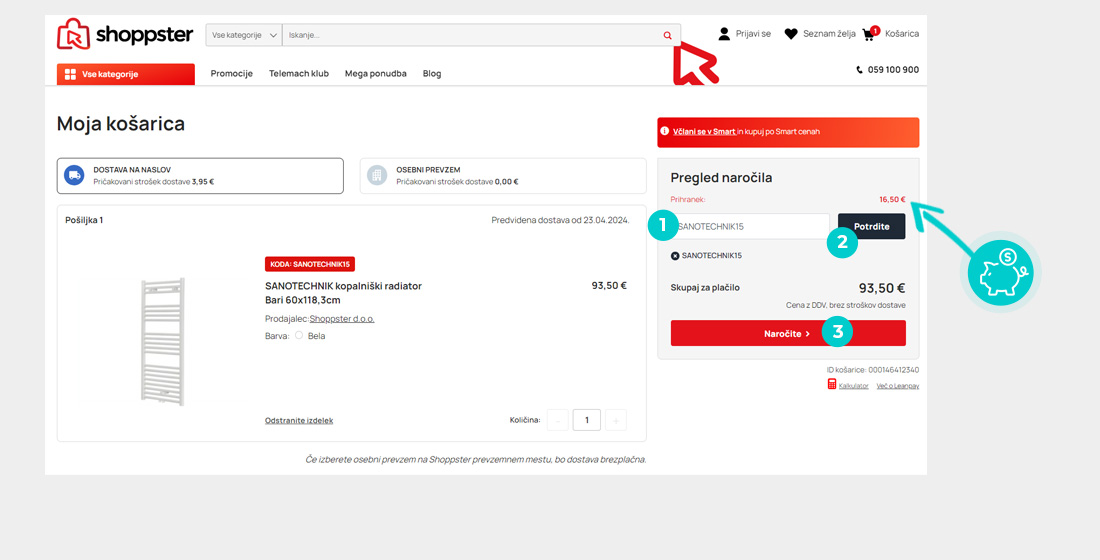The image size is (1100, 560).
Task: Click the Skupaj za plačilo label
Action: coord(705,288)
